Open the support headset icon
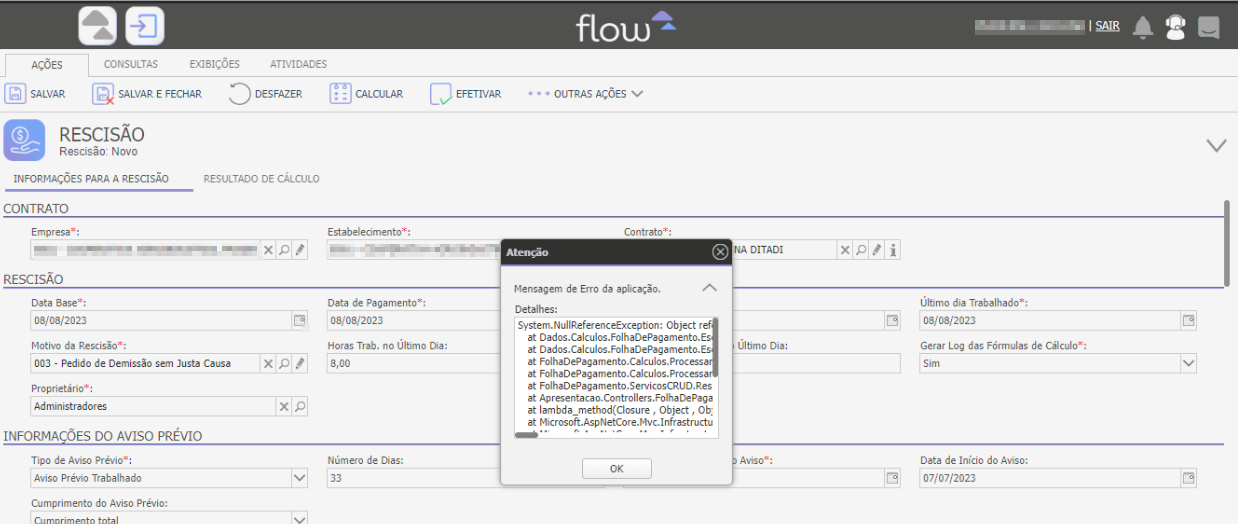 point(1175,27)
